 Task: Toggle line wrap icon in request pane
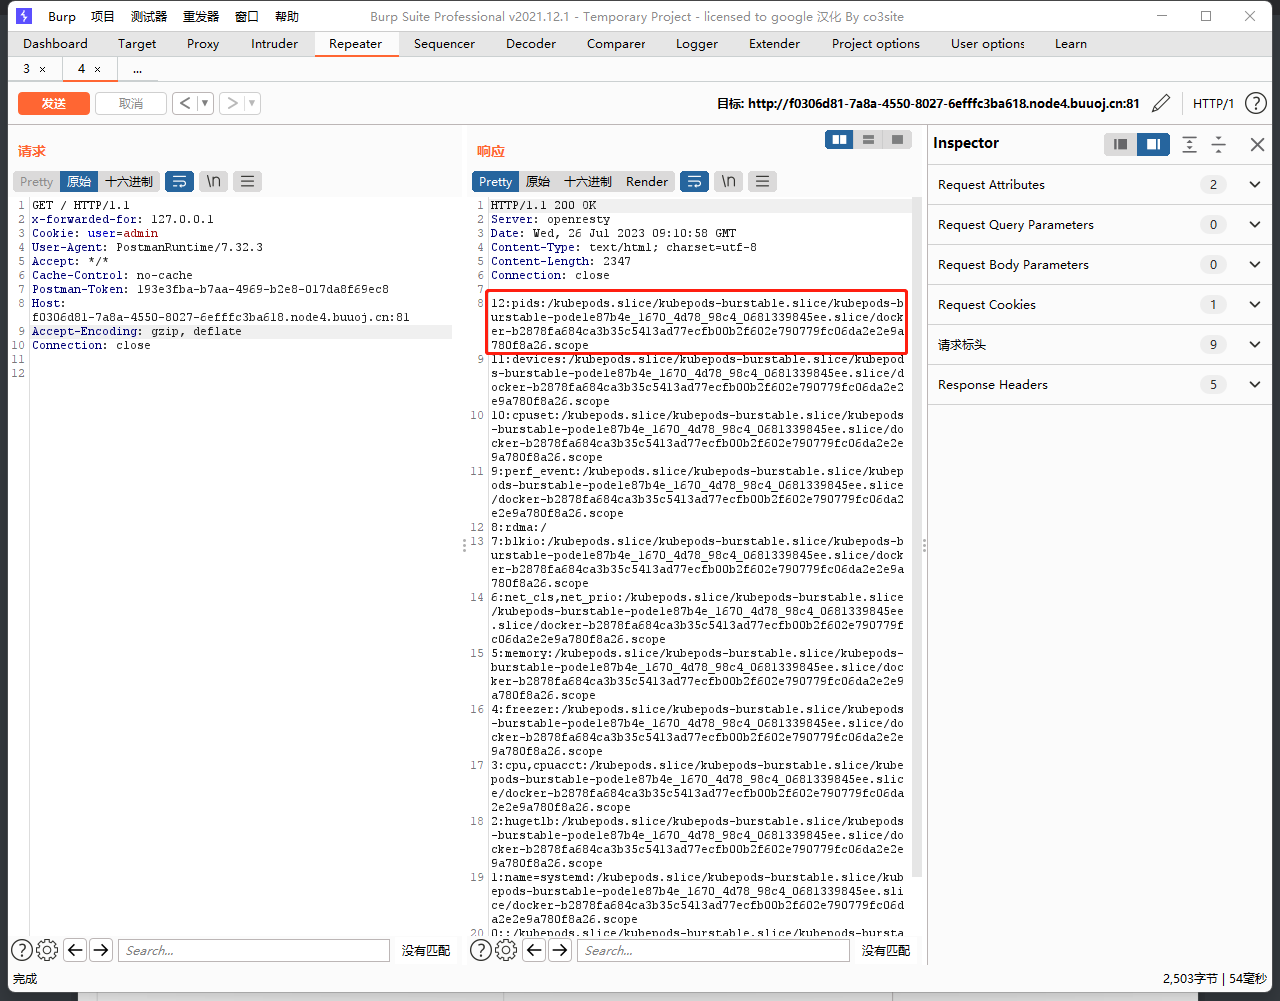pyautogui.click(x=179, y=181)
